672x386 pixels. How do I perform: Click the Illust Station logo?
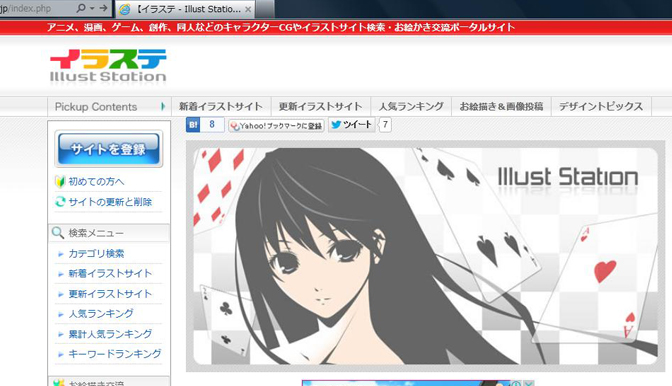pyautogui.click(x=108, y=66)
